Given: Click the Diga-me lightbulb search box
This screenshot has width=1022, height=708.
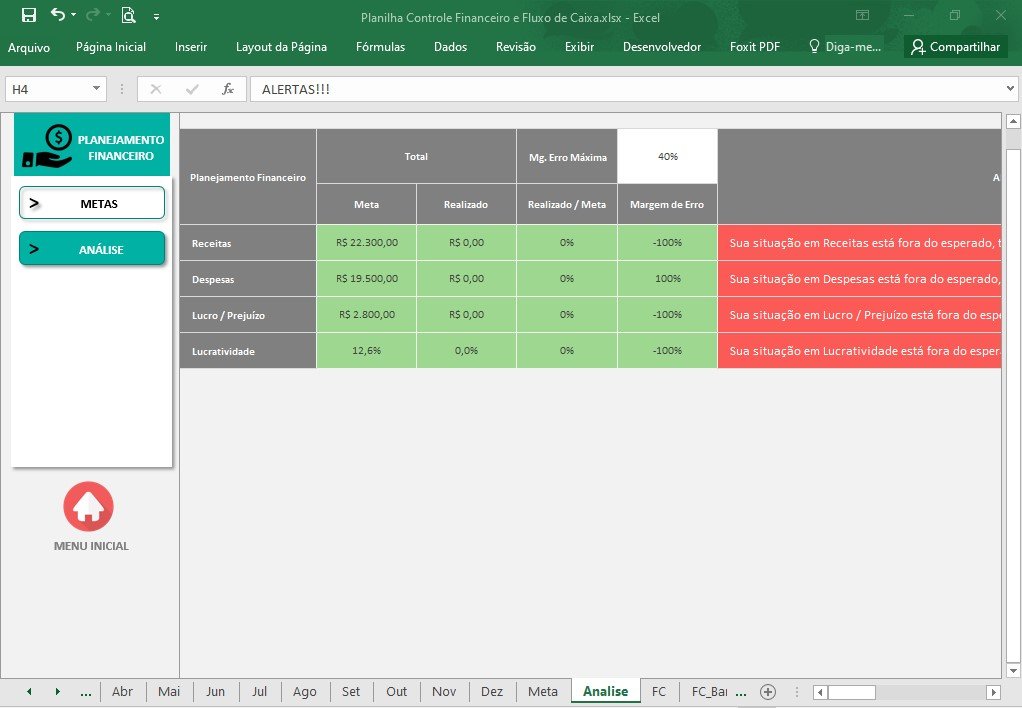Looking at the screenshot, I should 845,47.
